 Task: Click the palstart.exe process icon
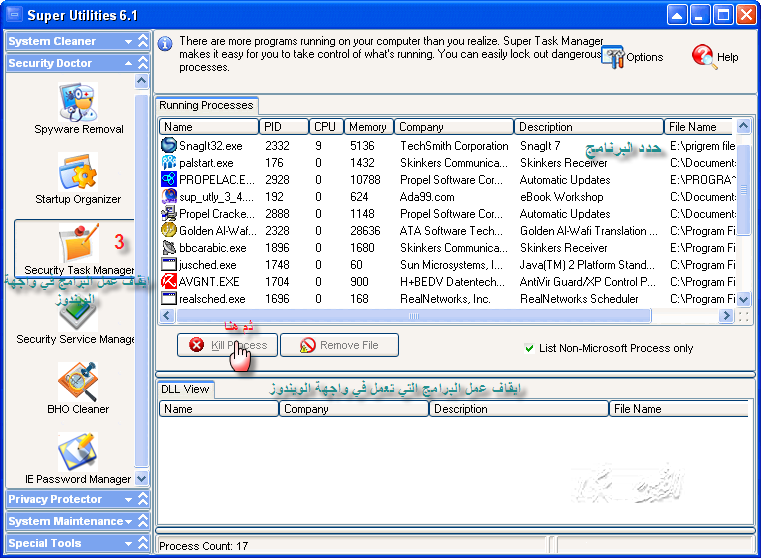coord(168,163)
